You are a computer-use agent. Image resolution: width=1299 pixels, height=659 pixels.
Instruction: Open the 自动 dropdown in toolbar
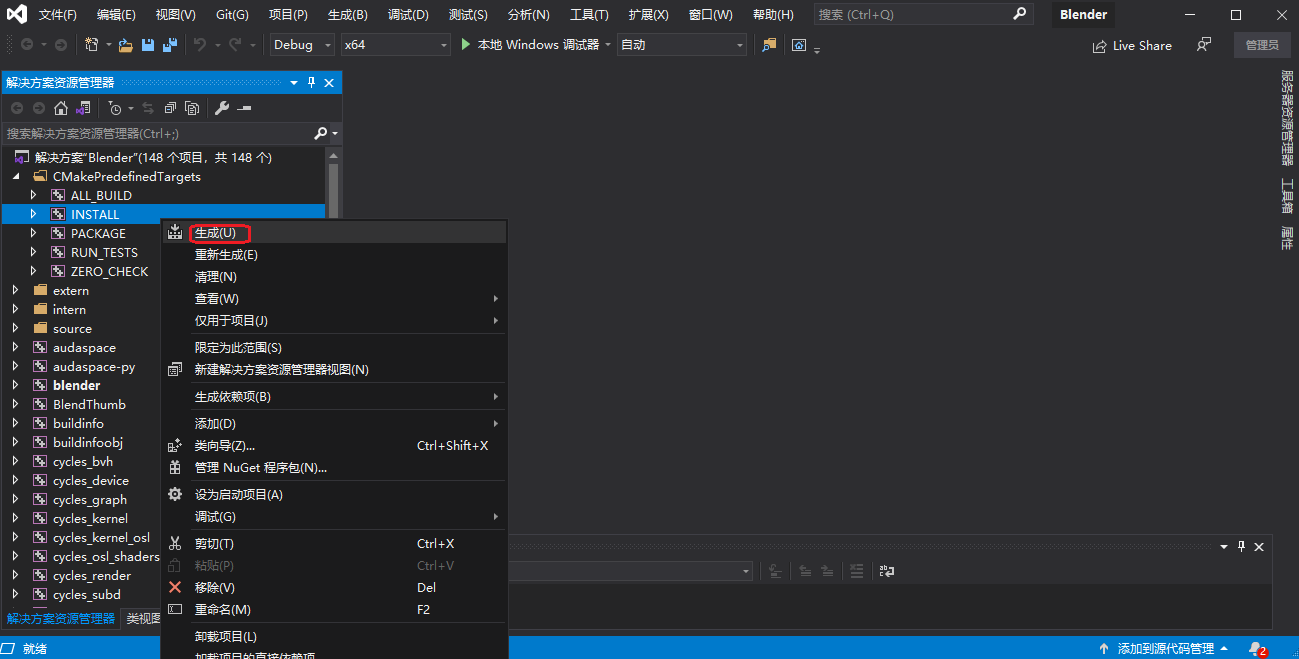click(x=682, y=45)
